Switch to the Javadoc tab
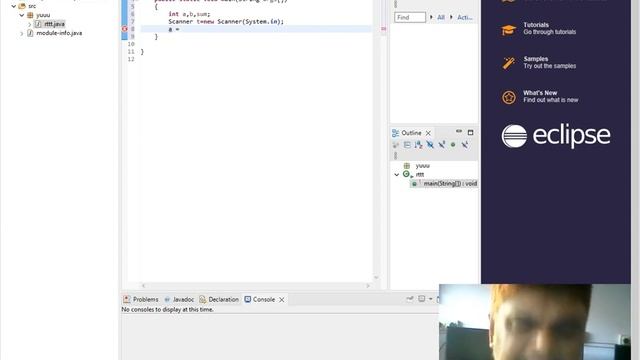 point(179,300)
